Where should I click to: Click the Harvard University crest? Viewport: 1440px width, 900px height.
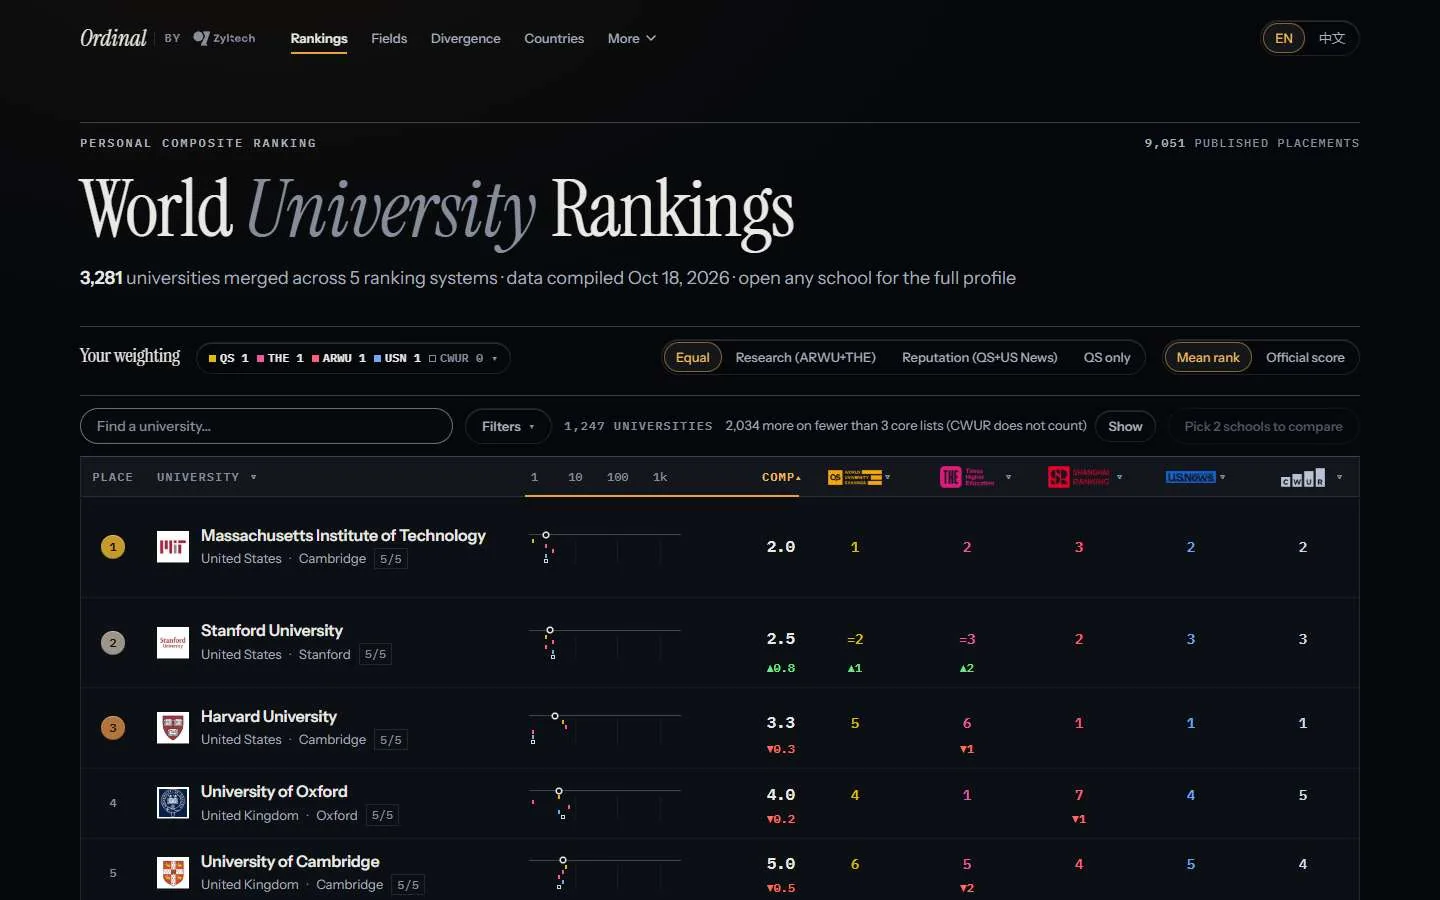point(173,727)
